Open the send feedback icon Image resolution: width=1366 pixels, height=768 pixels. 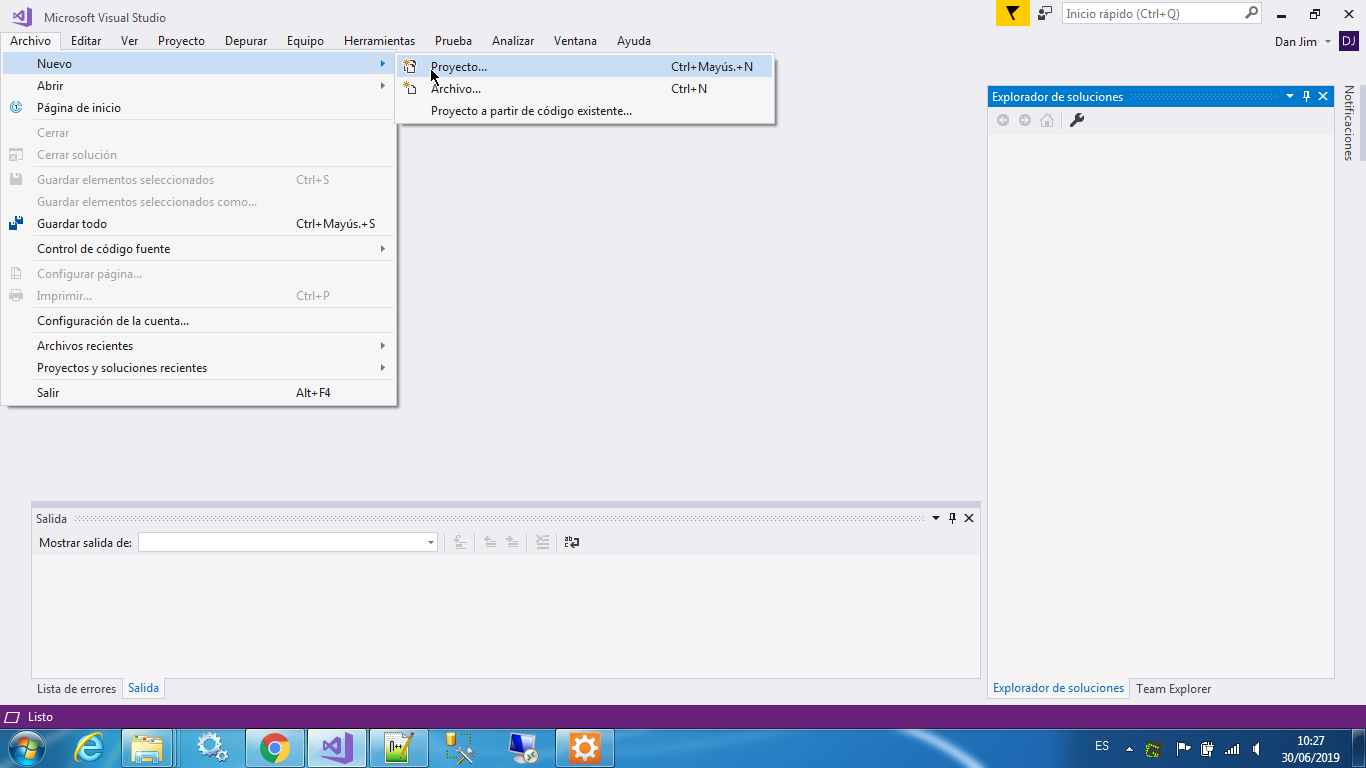point(1045,14)
